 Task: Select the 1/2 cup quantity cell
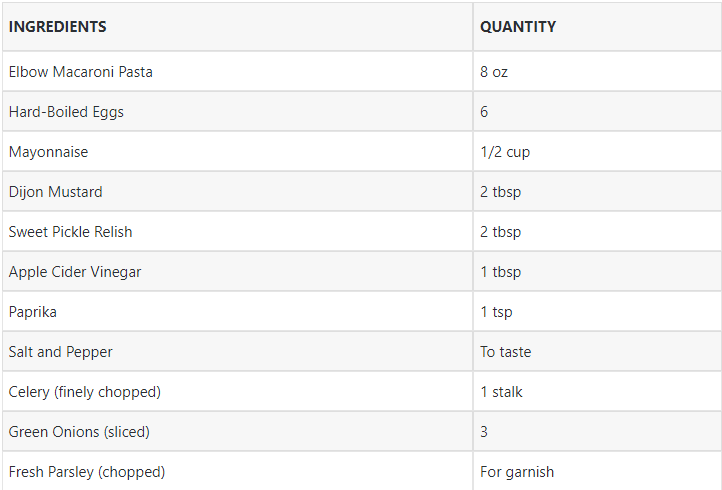click(505, 152)
